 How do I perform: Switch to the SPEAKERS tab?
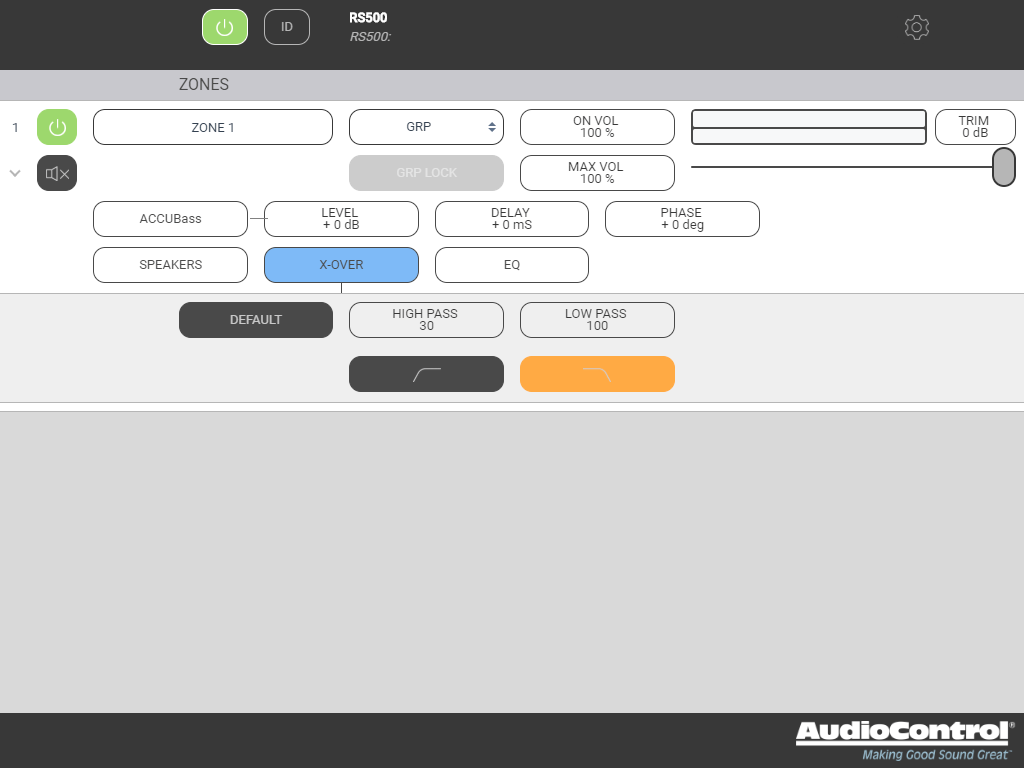(x=170, y=265)
